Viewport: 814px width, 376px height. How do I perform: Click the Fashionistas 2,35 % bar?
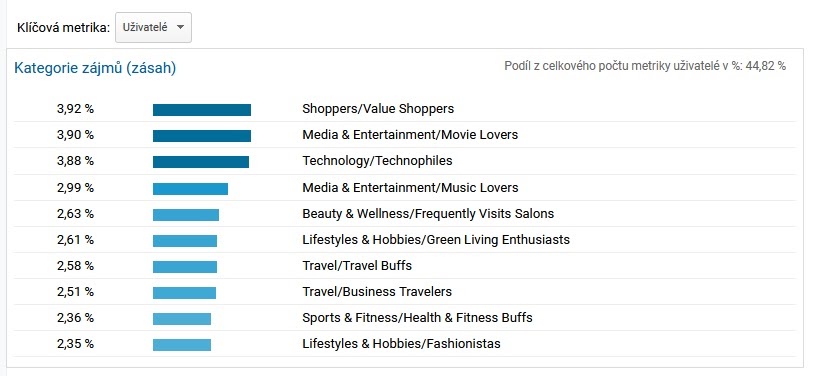(x=182, y=345)
